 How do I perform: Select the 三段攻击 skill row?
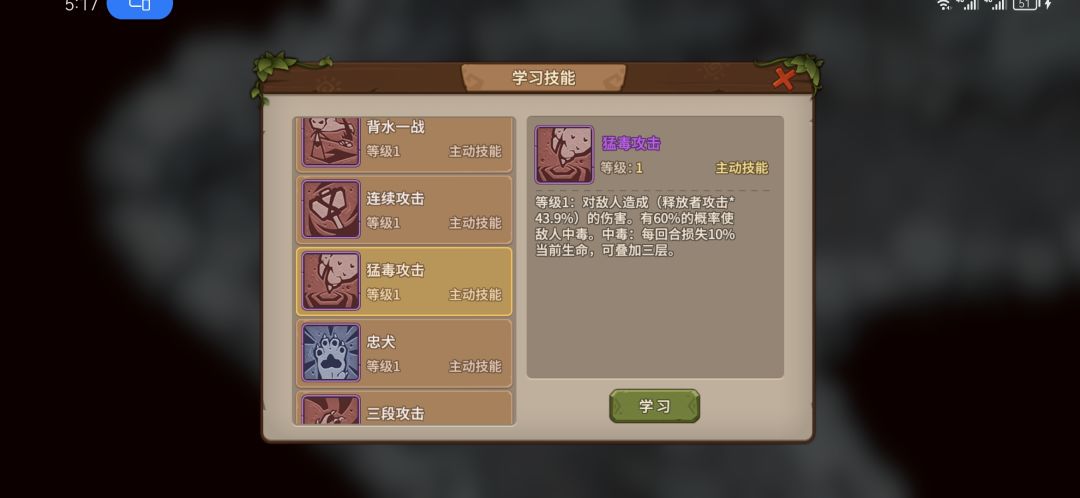(404, 408)
